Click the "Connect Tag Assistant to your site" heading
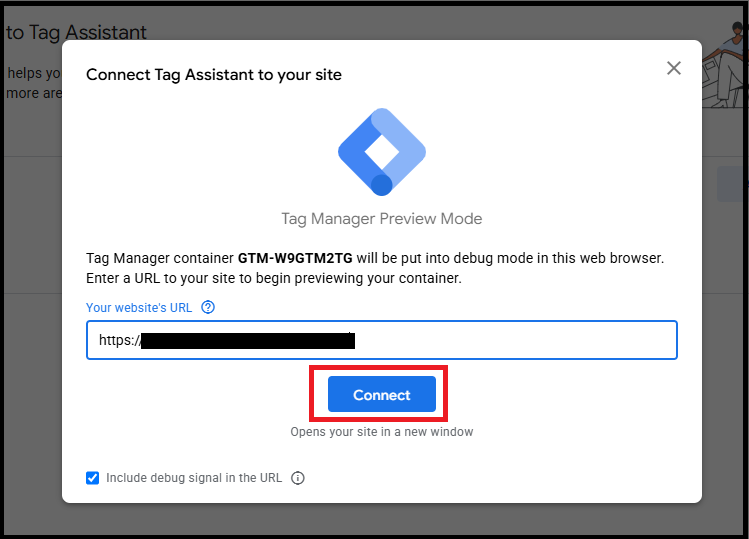 pyautogui.click(x=214, y=74)
